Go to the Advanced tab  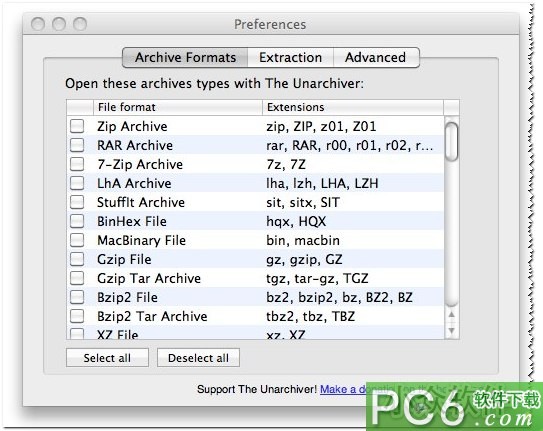click(376, 57)
